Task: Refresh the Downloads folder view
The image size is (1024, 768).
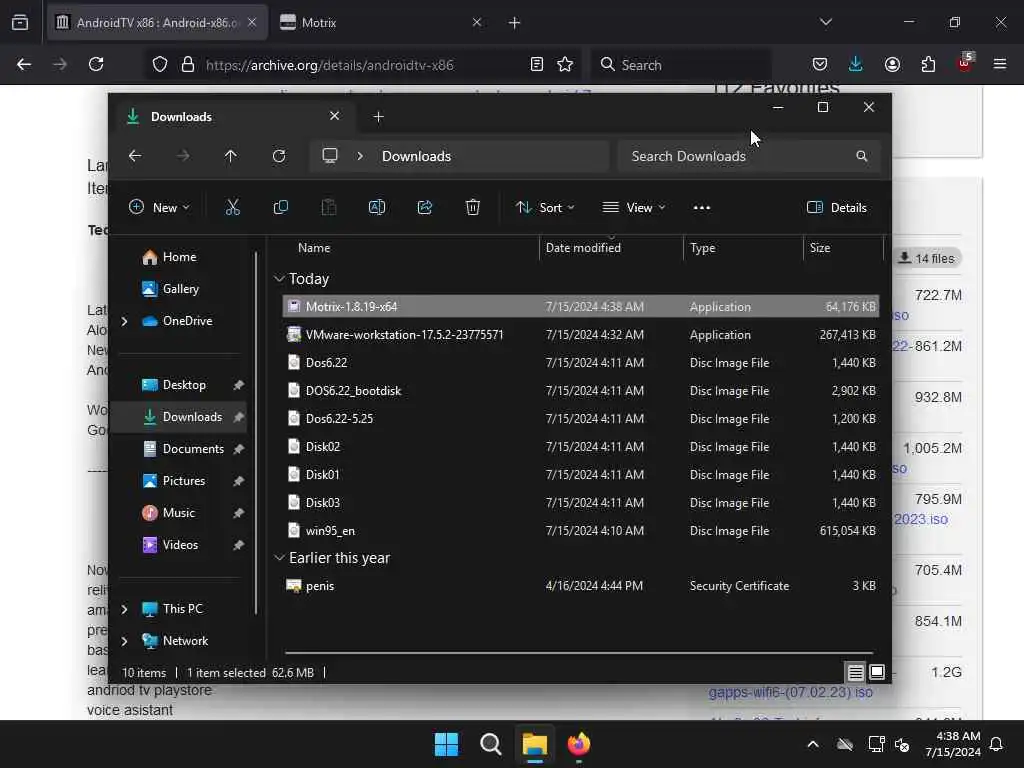Action: point(279,156)
